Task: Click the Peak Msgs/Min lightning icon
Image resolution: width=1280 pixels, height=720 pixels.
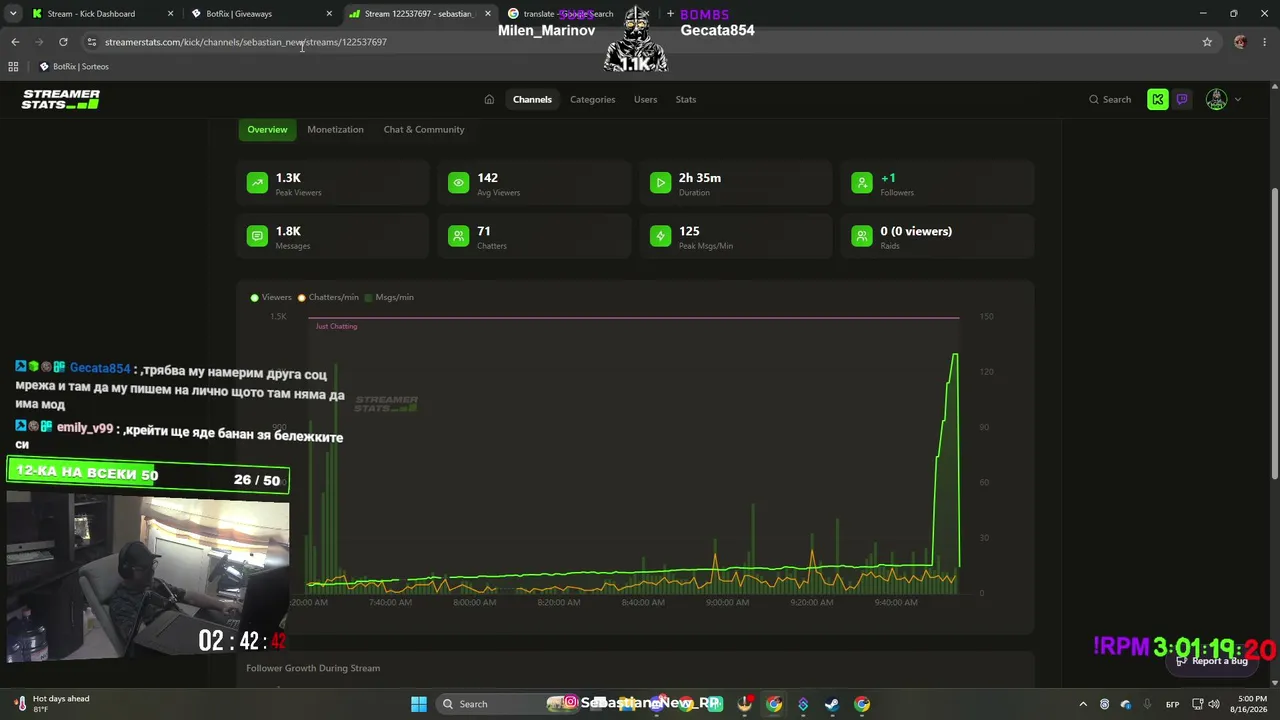Action: [x=660, y=236]
